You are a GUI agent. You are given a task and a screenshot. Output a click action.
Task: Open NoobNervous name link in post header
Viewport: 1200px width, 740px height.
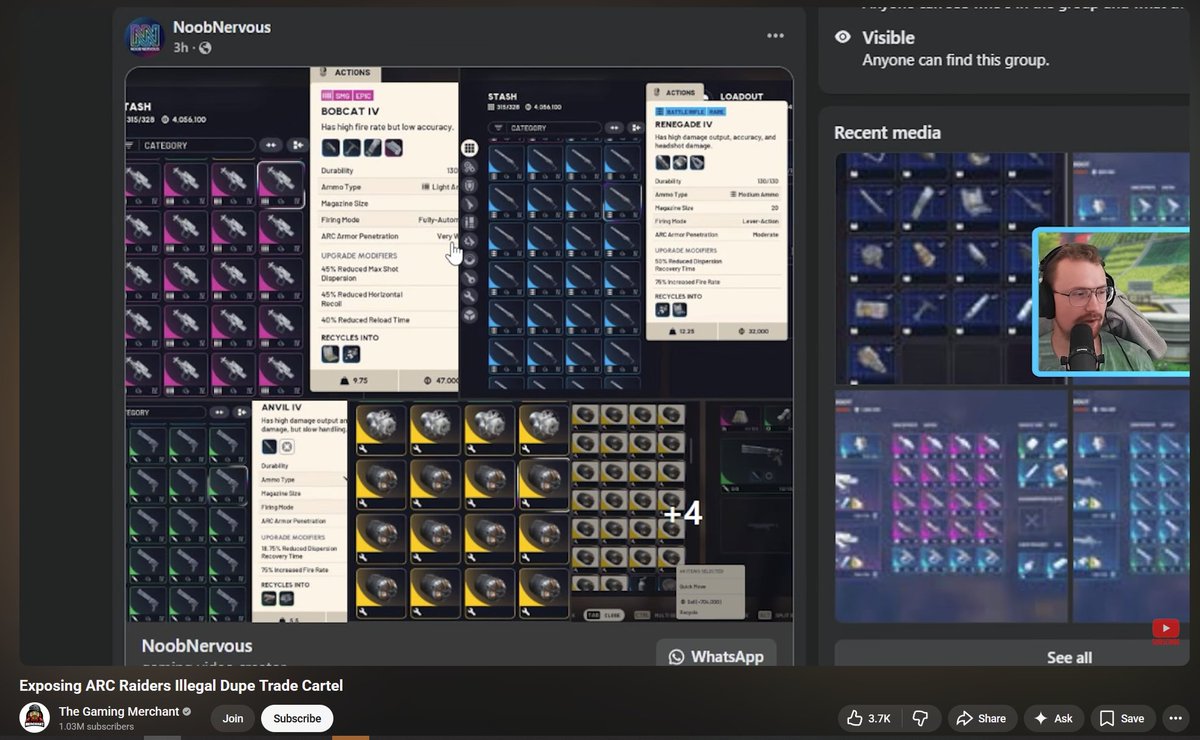pos(221,27)
